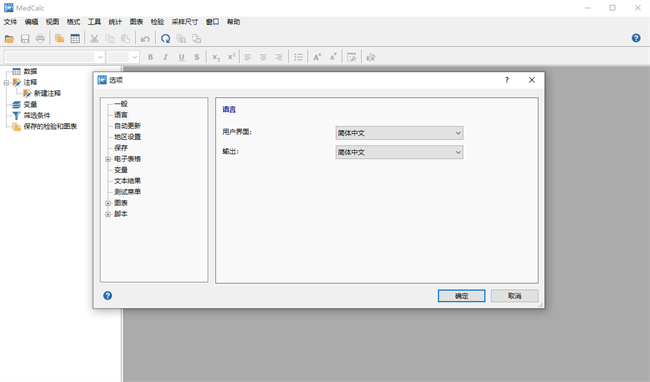This screenshot has width=650, height=382.
Task: Select 数据 in sidebar tree
Action: click(30, 71)
